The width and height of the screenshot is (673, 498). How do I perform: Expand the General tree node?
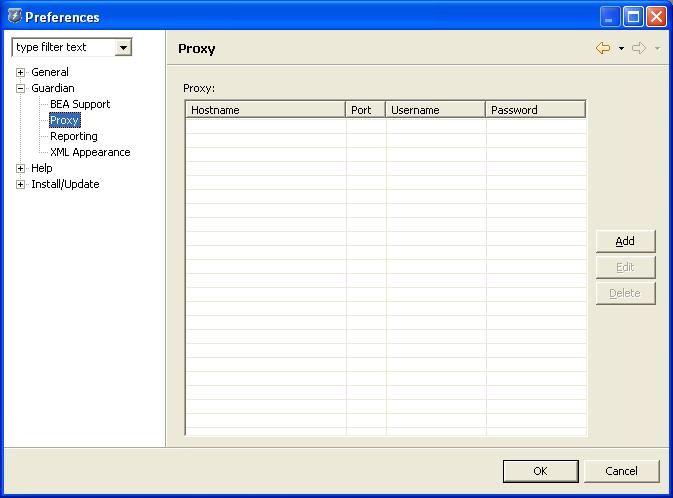(20, 72)
